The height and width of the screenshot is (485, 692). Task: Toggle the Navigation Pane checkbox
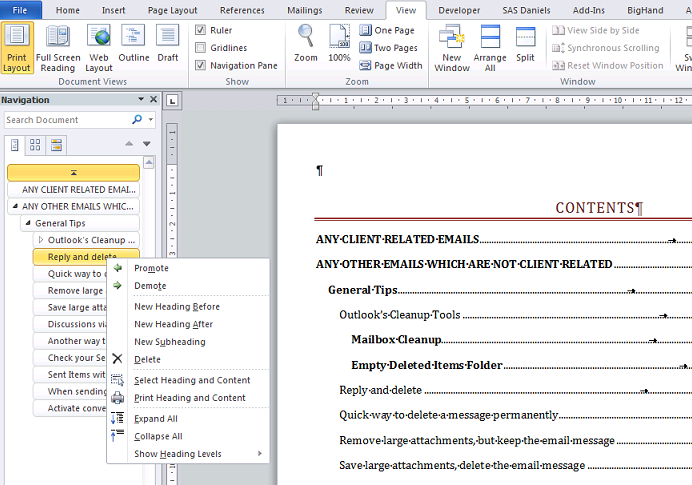coord(201,66)
